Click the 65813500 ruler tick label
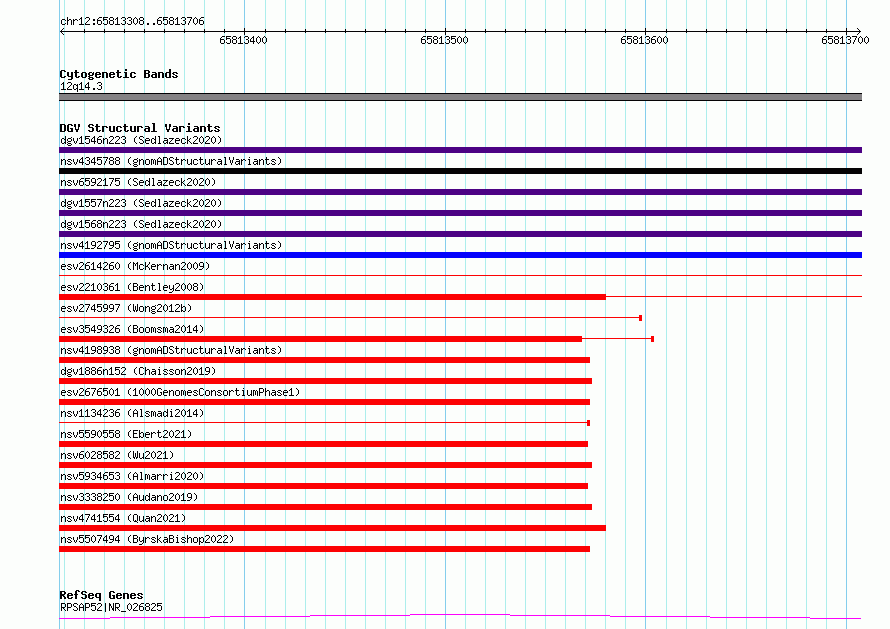The width and height of the screenshot is (890, 629). 444,40
